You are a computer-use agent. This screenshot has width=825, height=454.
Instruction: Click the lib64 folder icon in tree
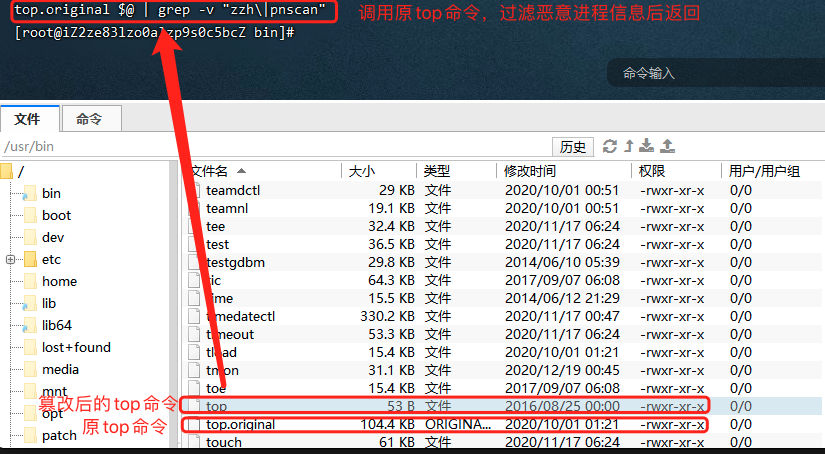[x=29, y=326]
